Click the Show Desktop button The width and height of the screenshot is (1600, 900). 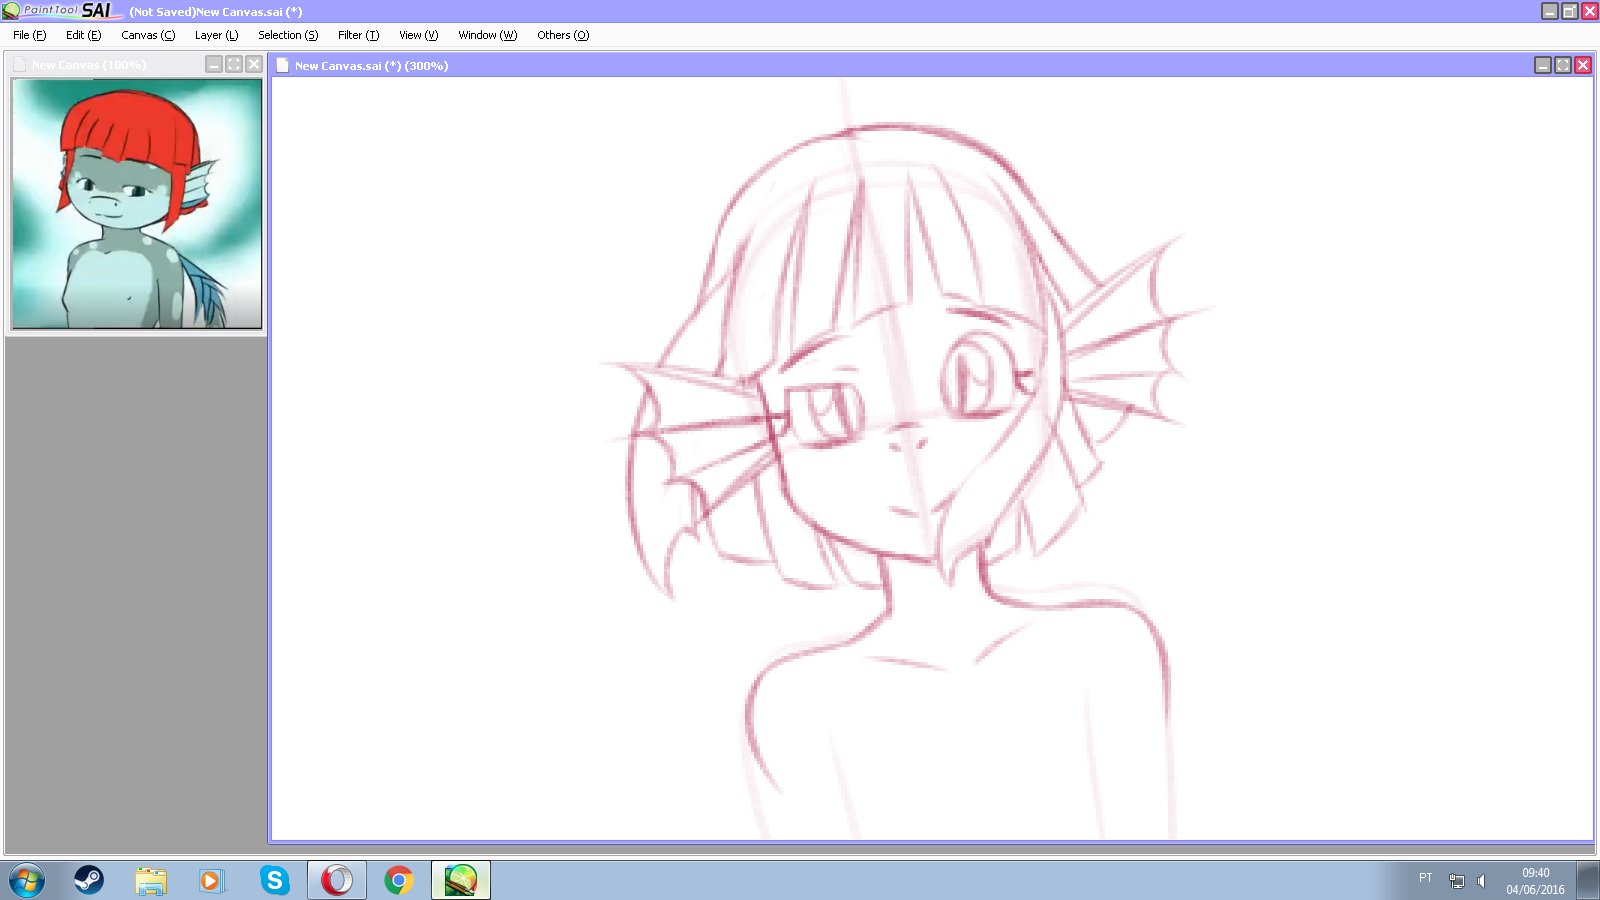(1588, 880)
